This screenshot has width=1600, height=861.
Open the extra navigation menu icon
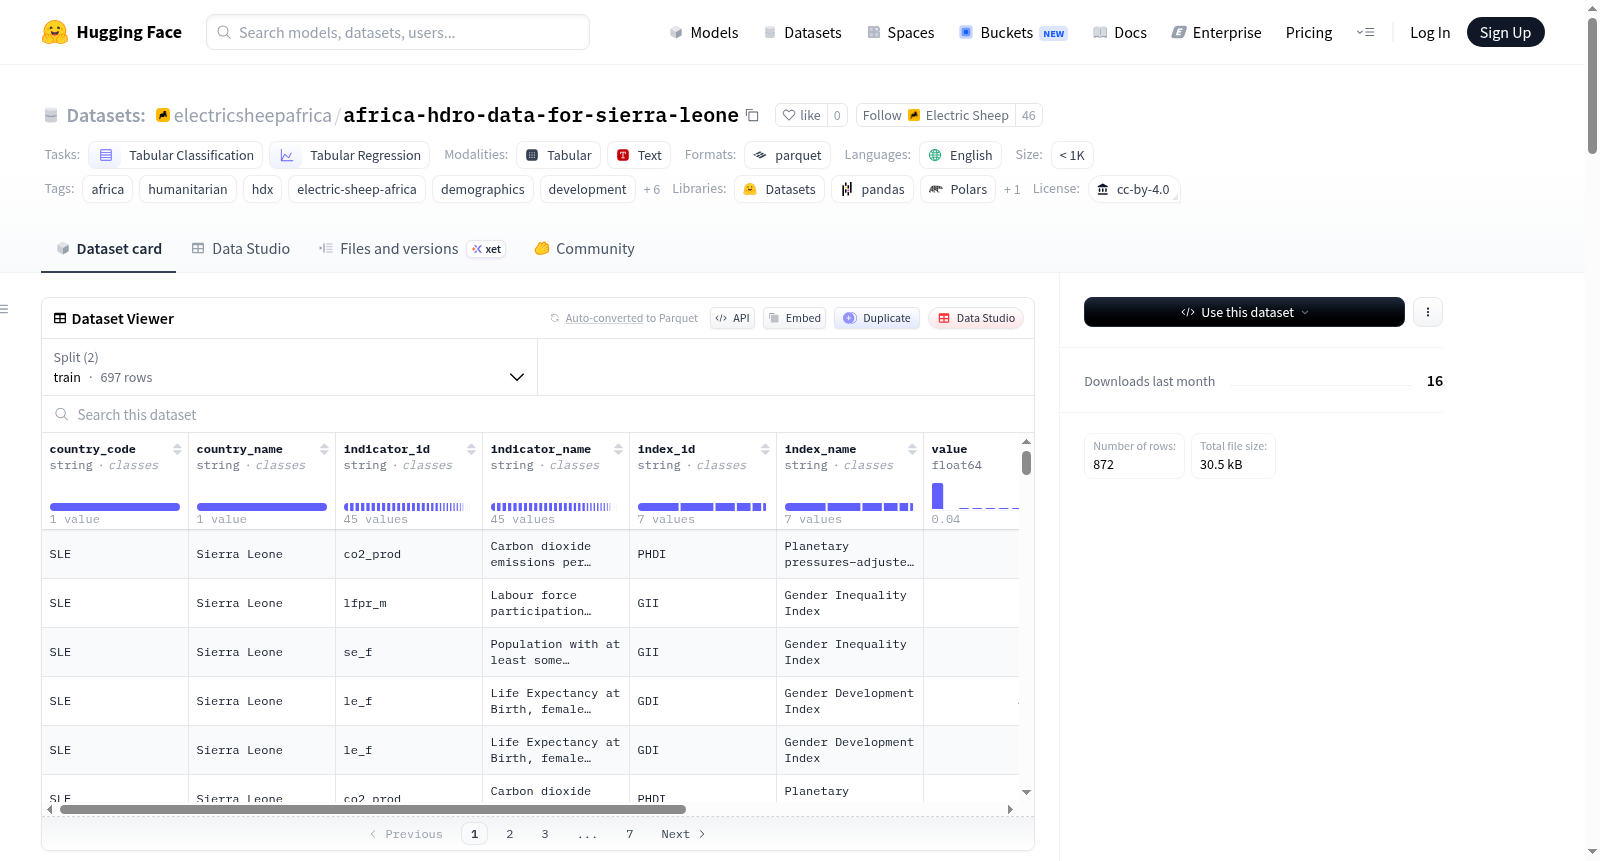point(1365,32)
